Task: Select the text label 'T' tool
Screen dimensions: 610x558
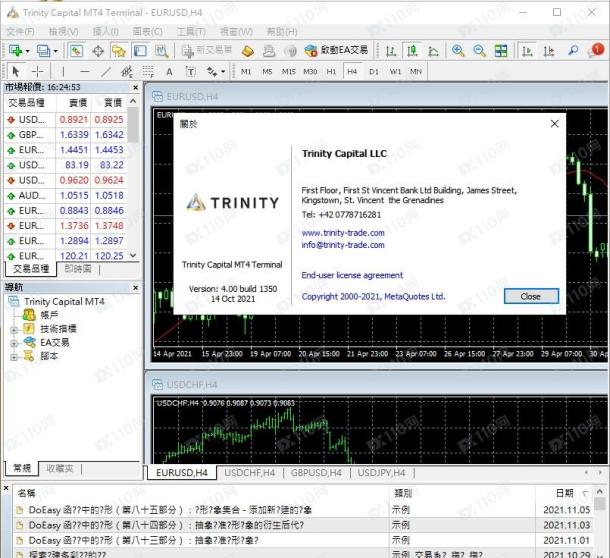Action: click(191, 72)
